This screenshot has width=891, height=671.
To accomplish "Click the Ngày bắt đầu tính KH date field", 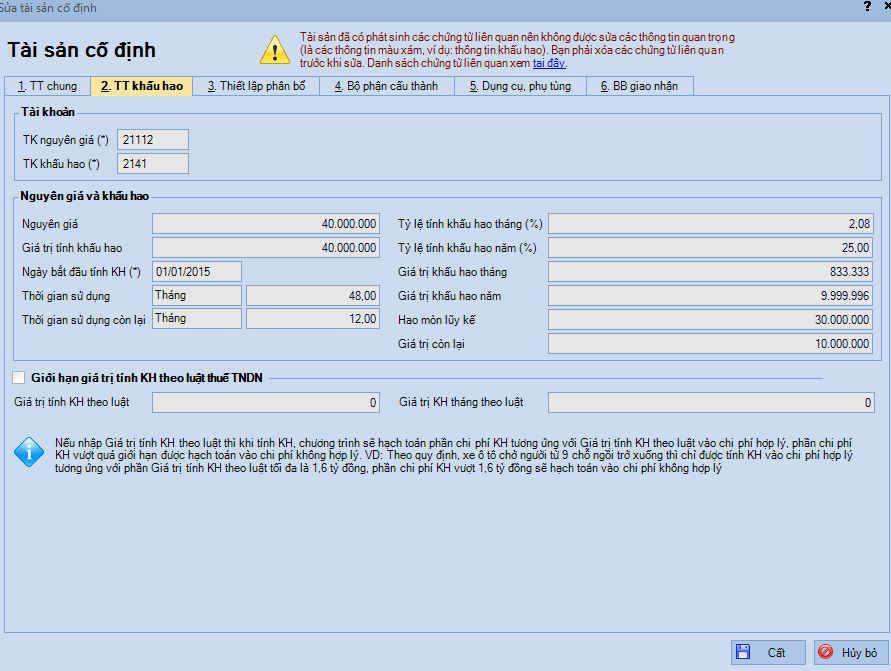I will pos(196,271).
